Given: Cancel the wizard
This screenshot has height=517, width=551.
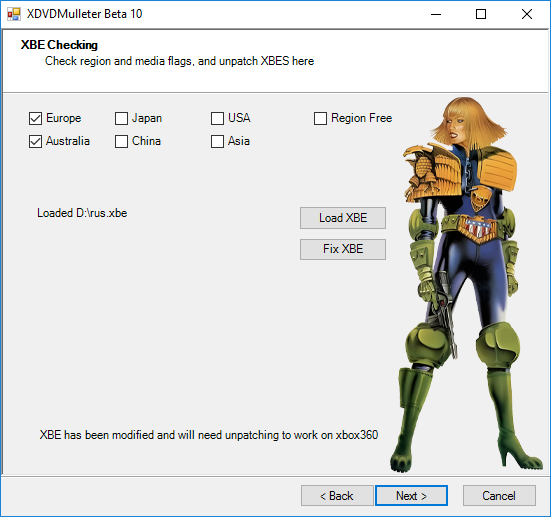Looking at the screenshot, I should (499, 496).
